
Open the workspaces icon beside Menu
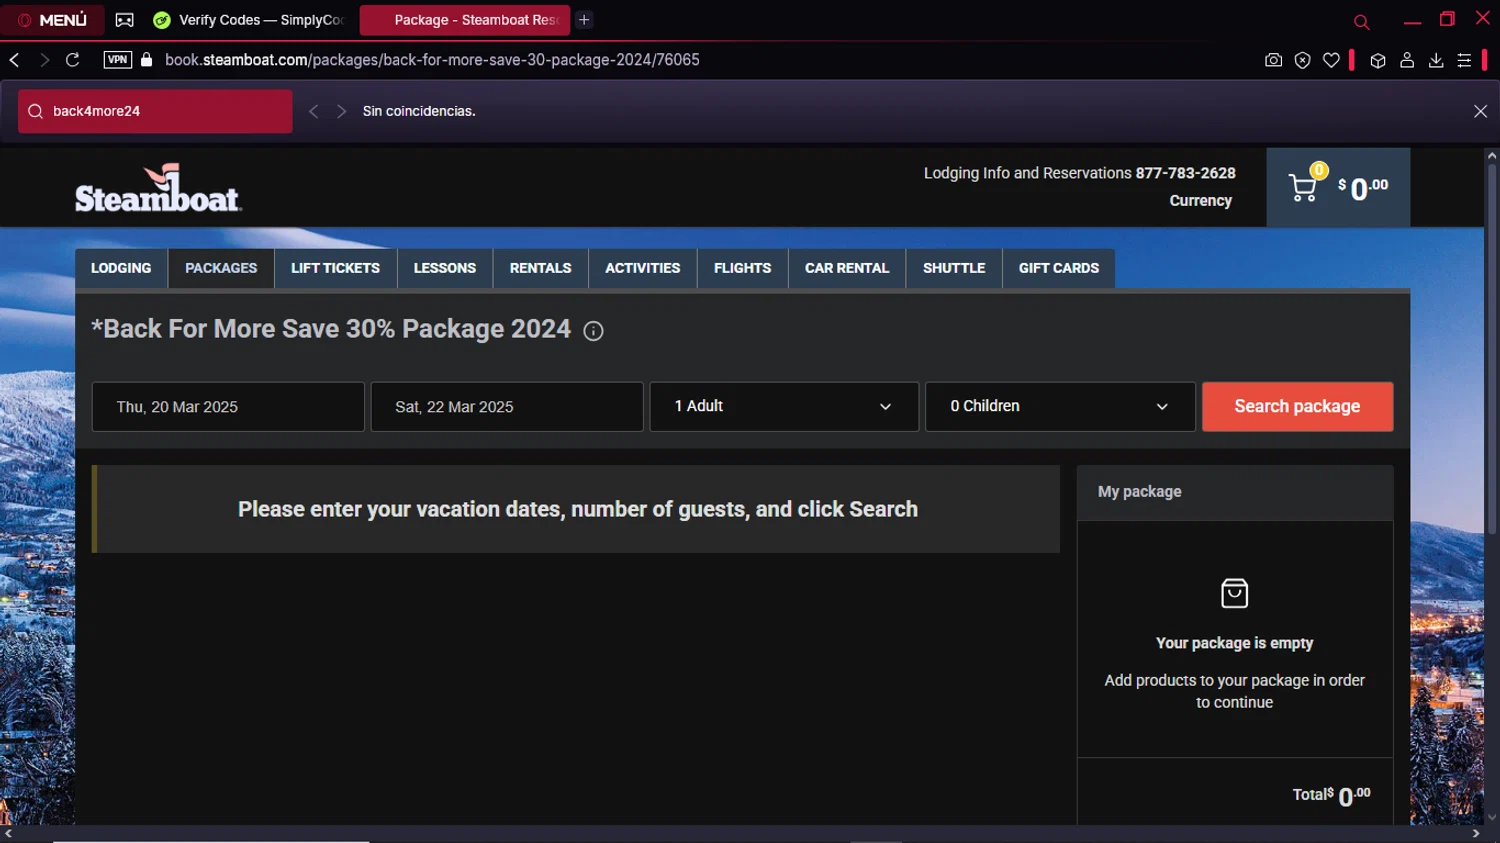(x=125, y=20)
